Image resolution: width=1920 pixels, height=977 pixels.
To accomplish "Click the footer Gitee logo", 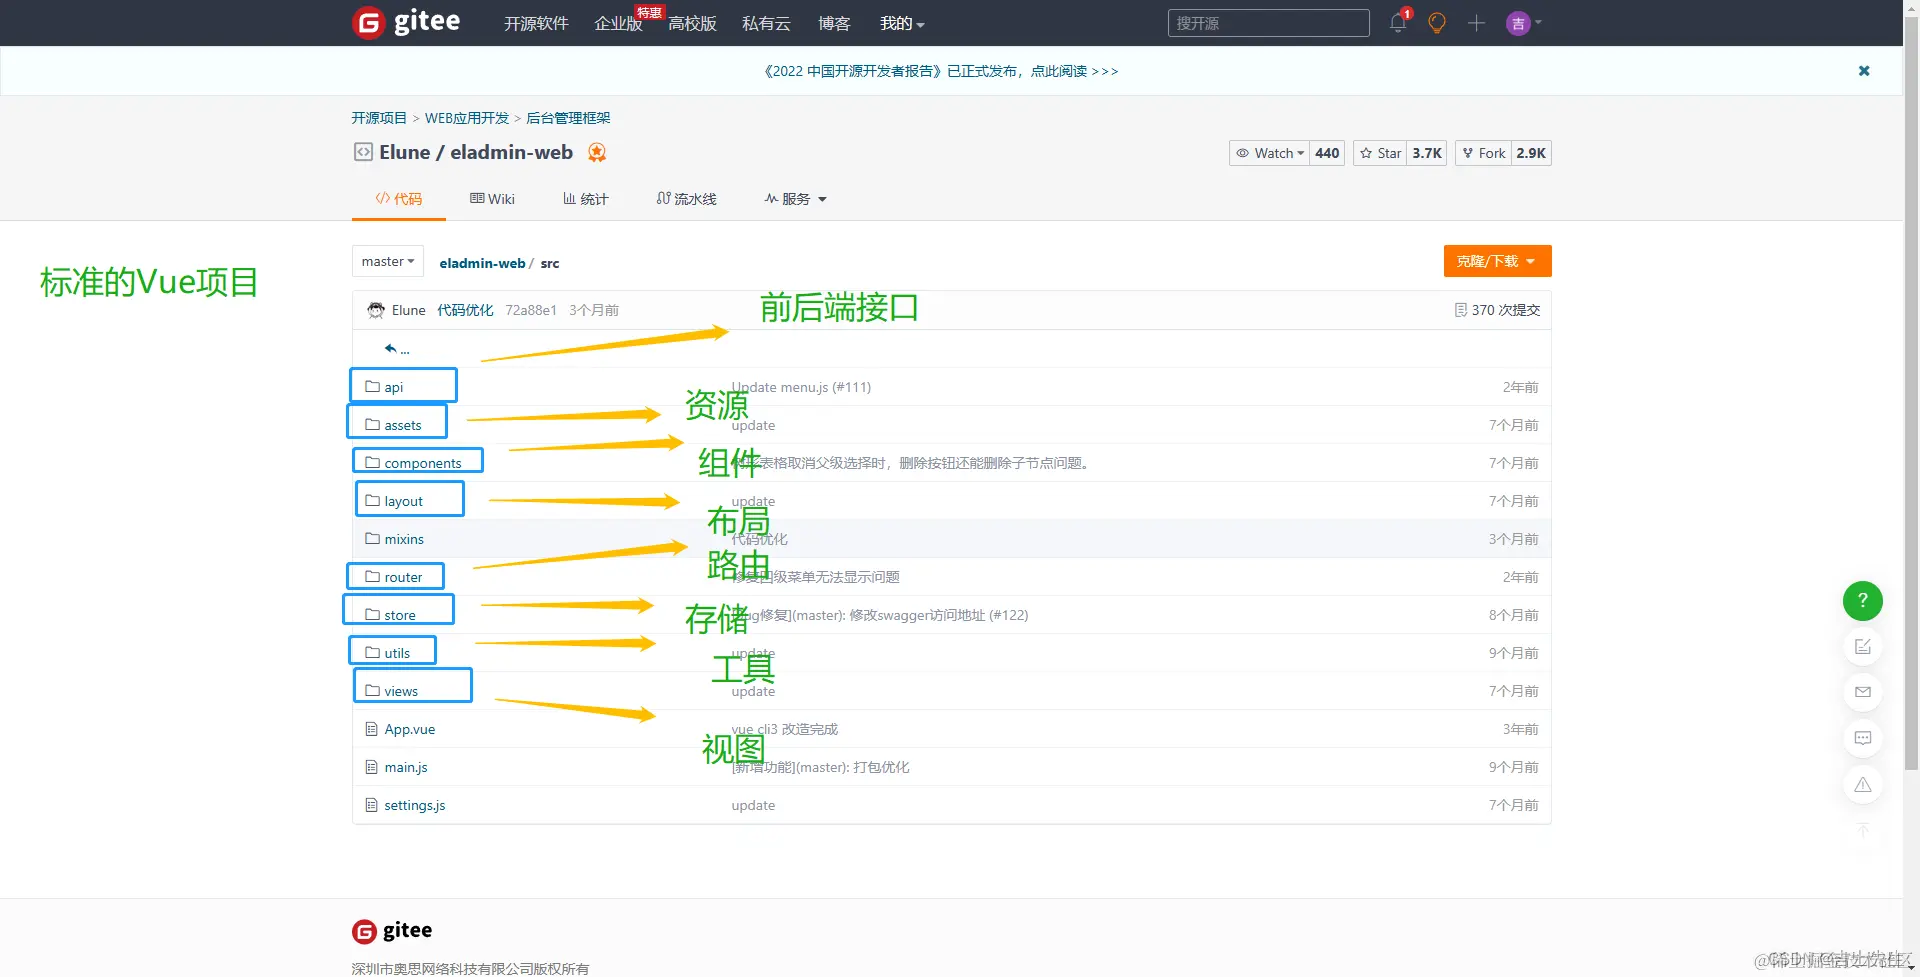I will pos(392,931).
